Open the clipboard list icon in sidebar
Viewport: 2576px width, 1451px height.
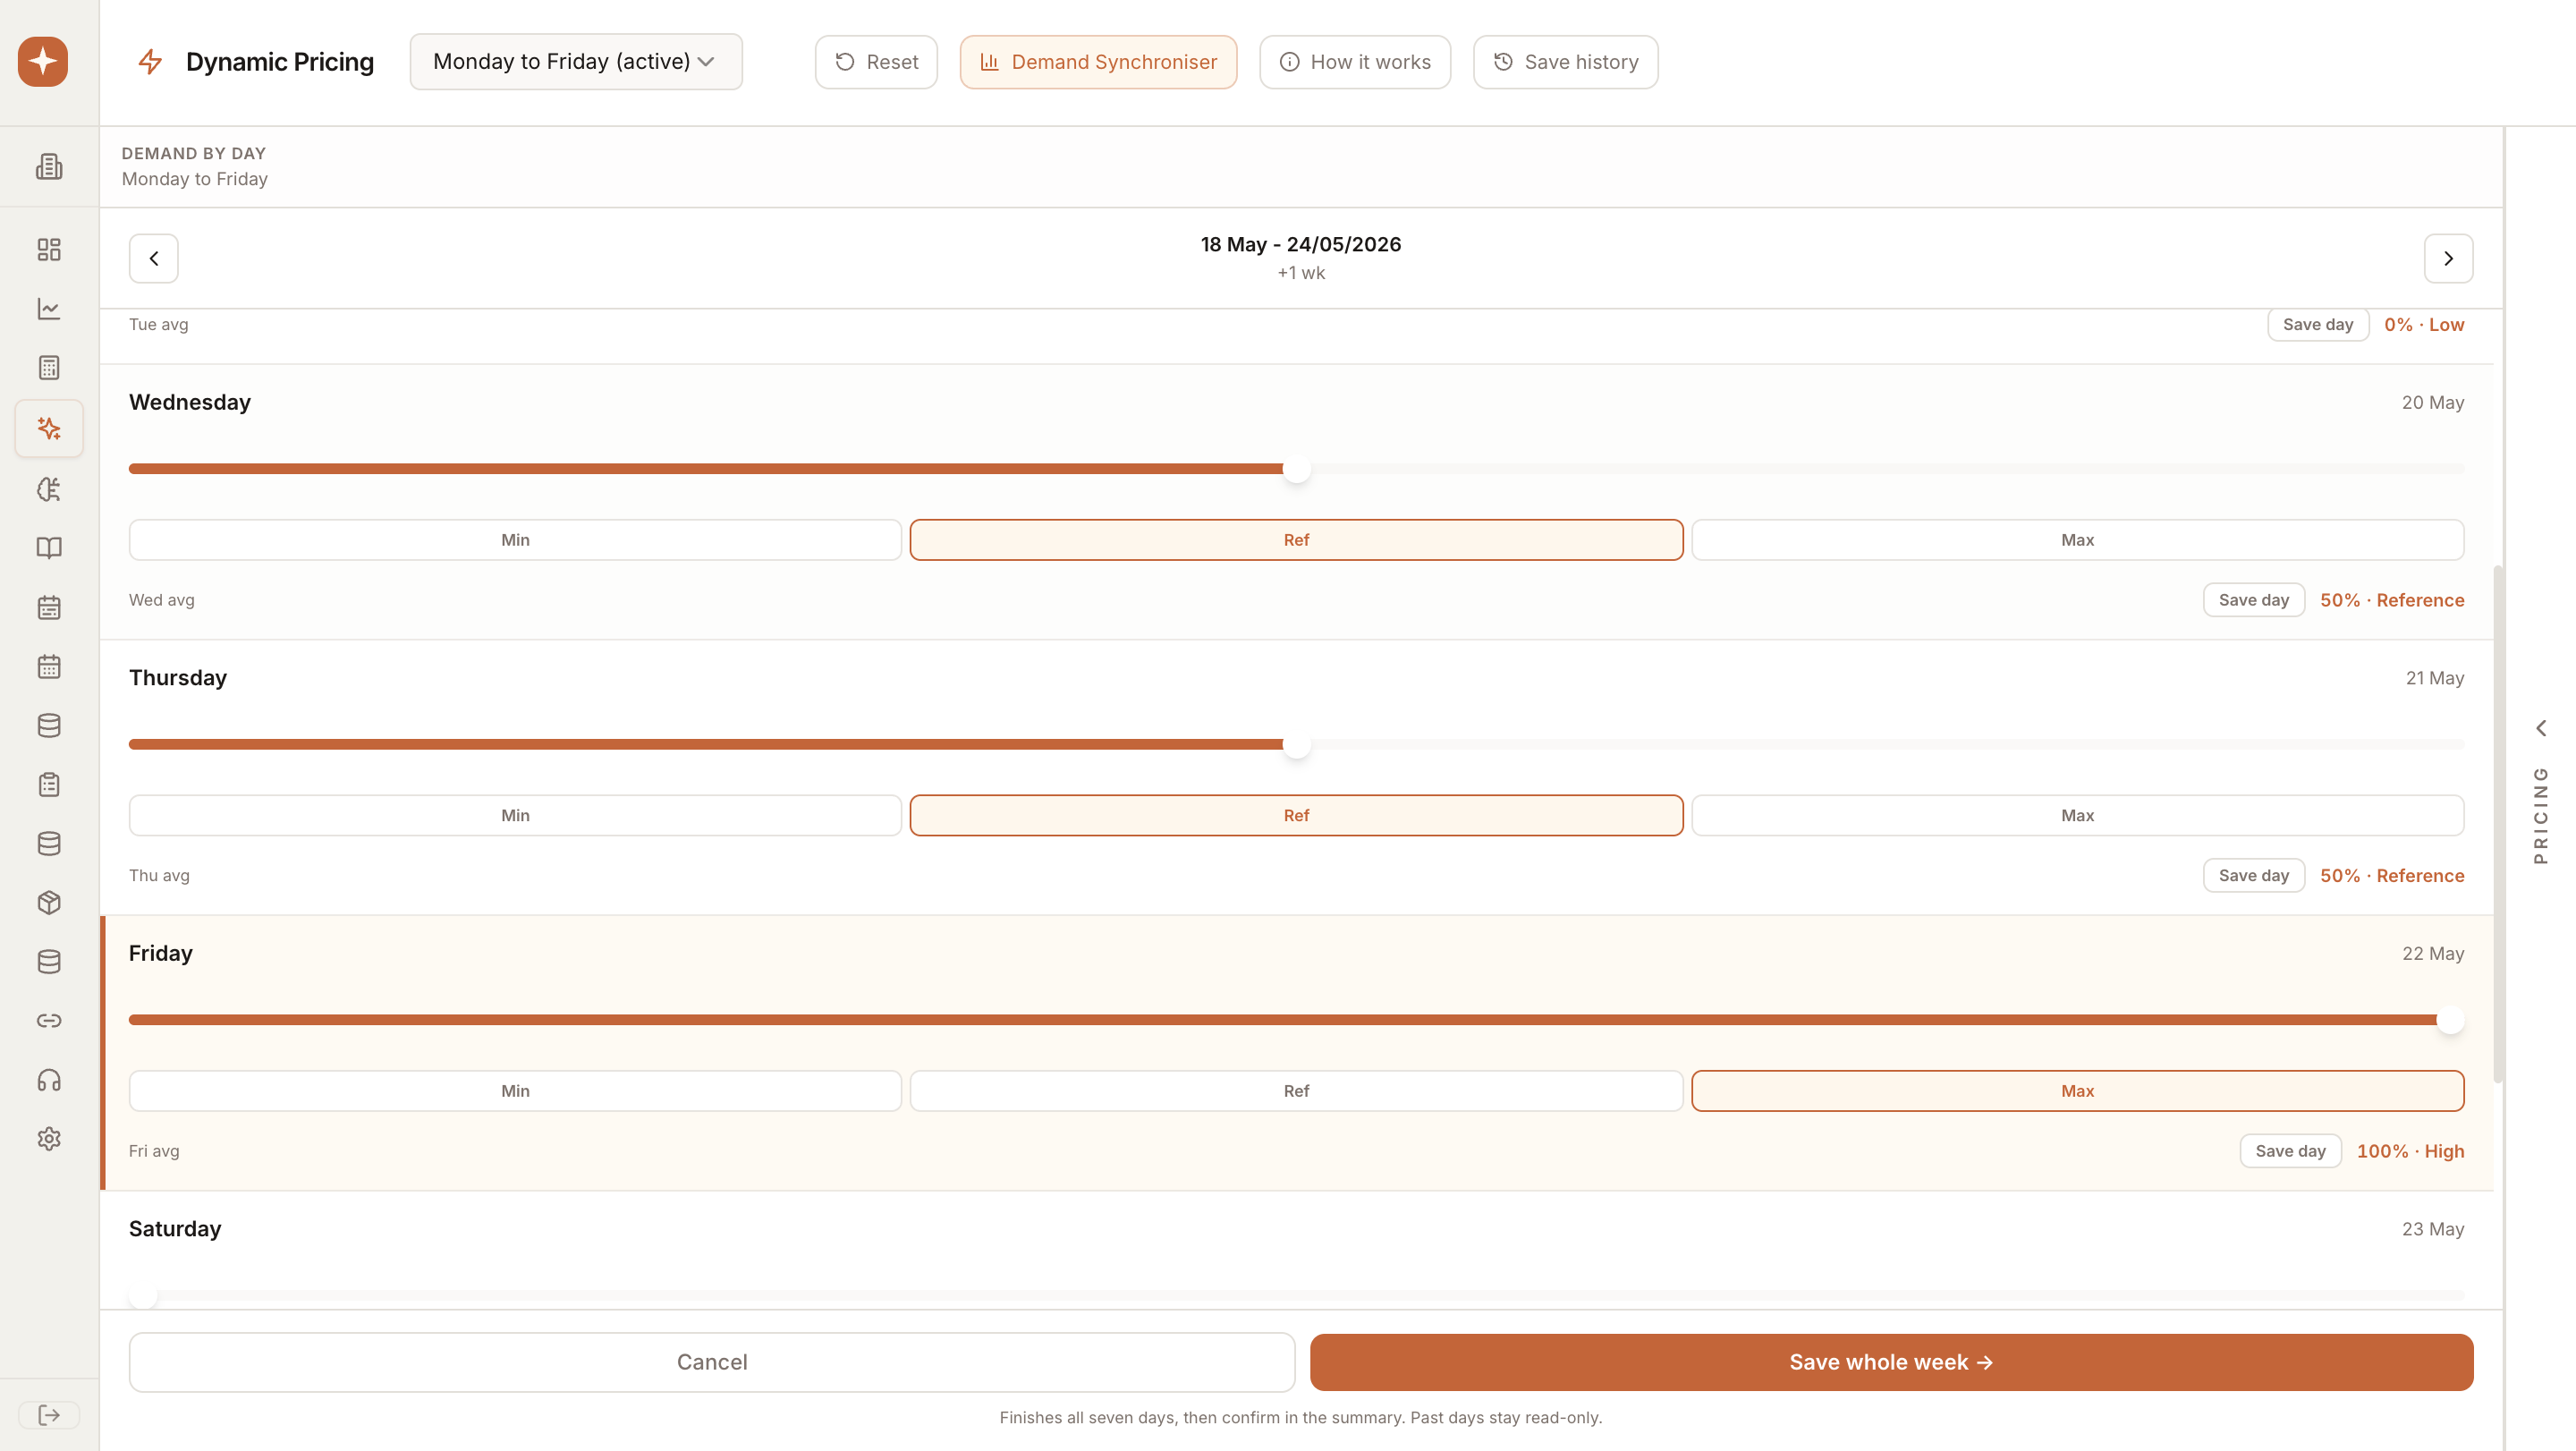coord(49,785)
